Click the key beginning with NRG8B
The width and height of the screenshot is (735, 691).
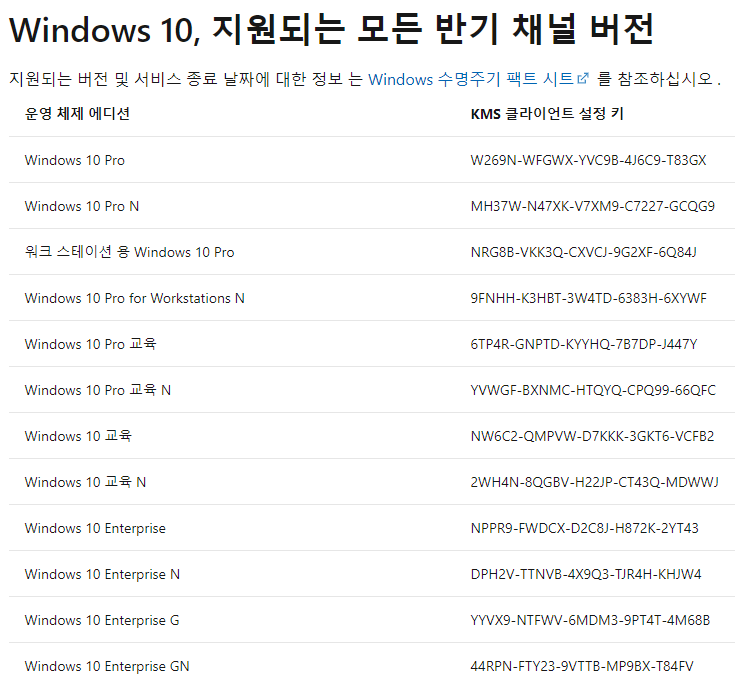(583, 252)
